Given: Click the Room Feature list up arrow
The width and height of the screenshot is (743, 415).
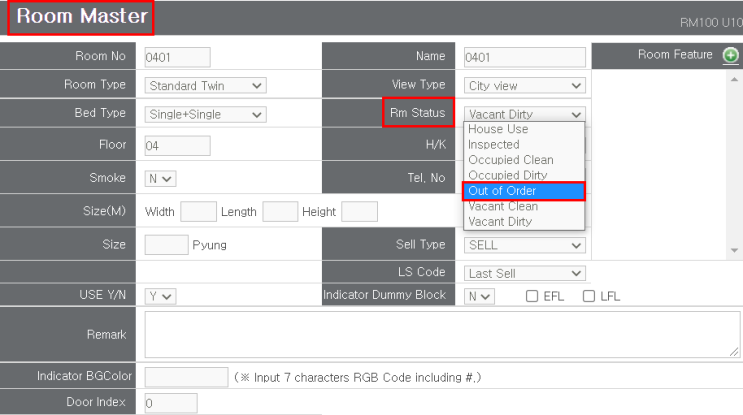Looking at the screenshot, I should 734,80.
